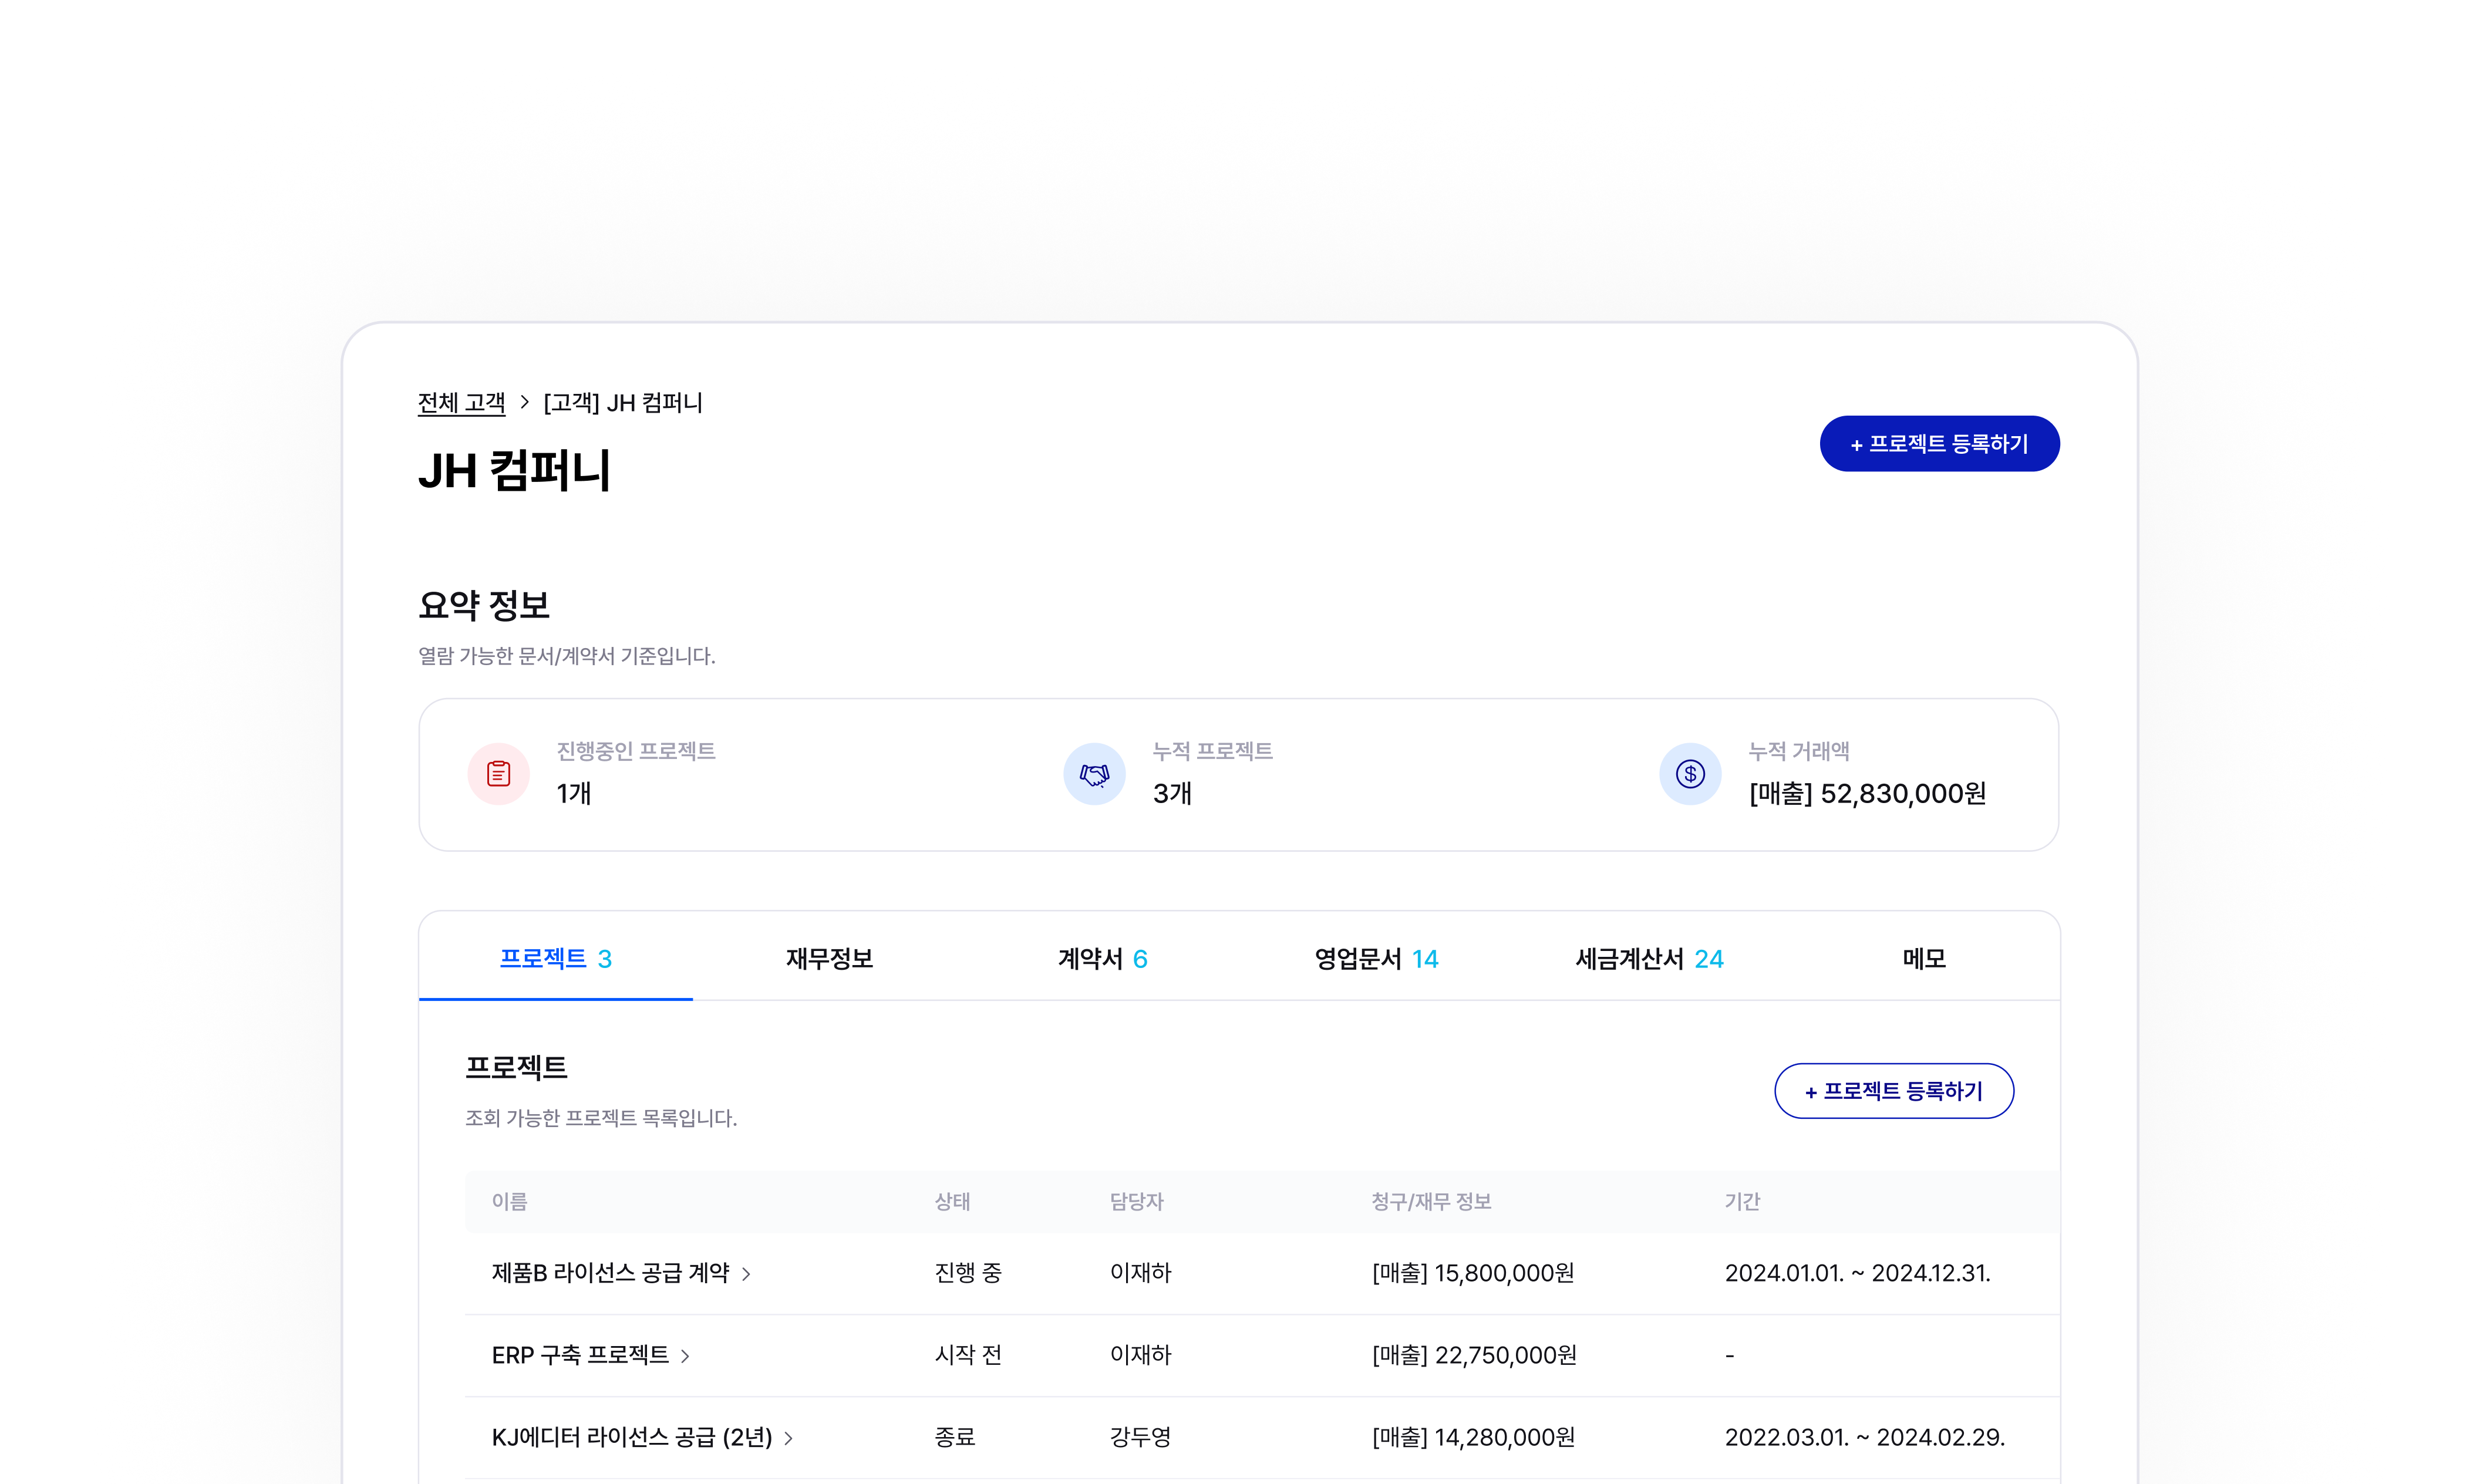This screenshot has height=1484, width=2480.
Task: Open the 전체 고객 breadcrumb link
Action: pyautogui.click(x=461, y=402)
